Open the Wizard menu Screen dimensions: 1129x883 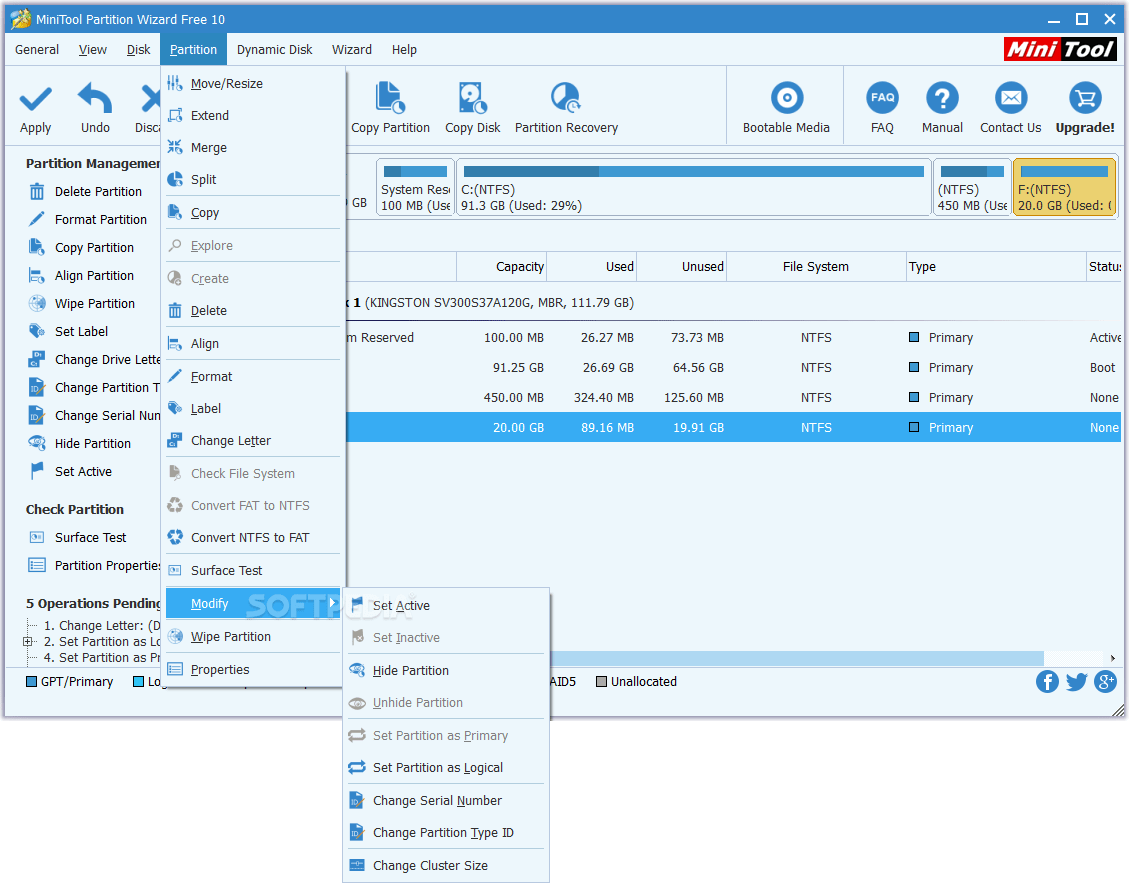tap(351, 50)
